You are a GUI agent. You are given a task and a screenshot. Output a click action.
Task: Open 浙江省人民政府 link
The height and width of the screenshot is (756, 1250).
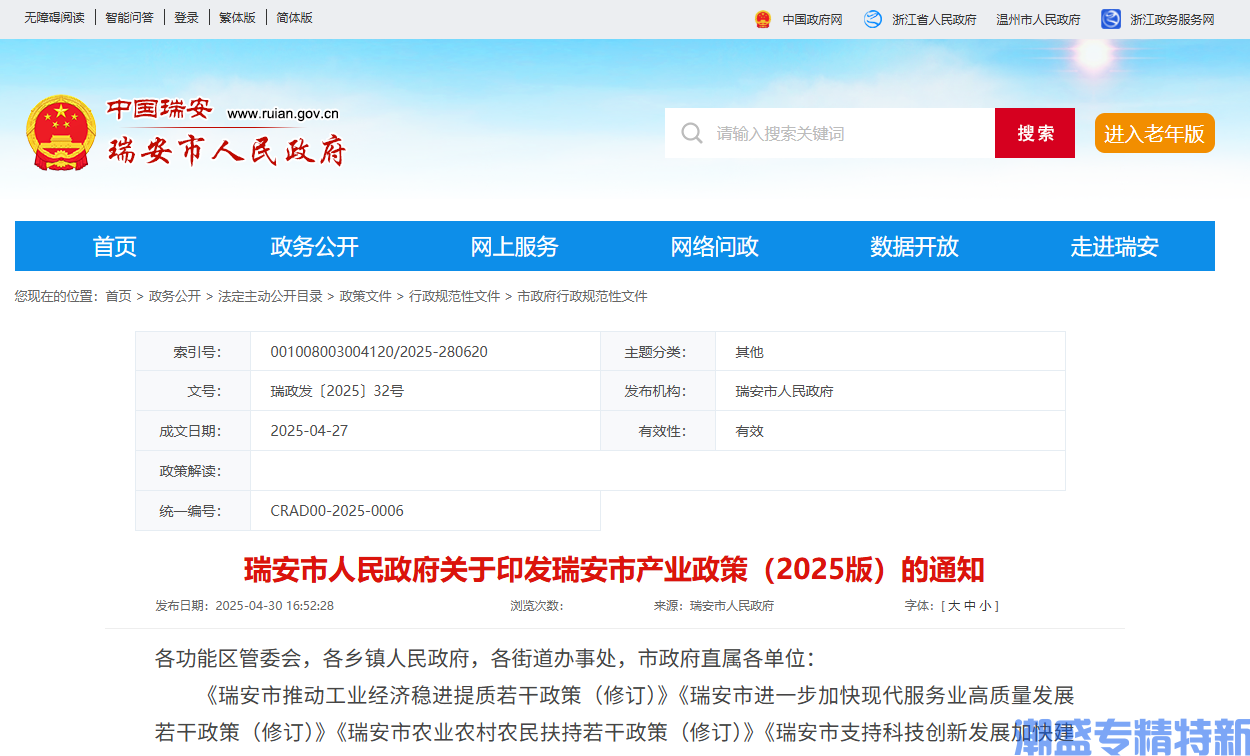[x=934, y=19]
